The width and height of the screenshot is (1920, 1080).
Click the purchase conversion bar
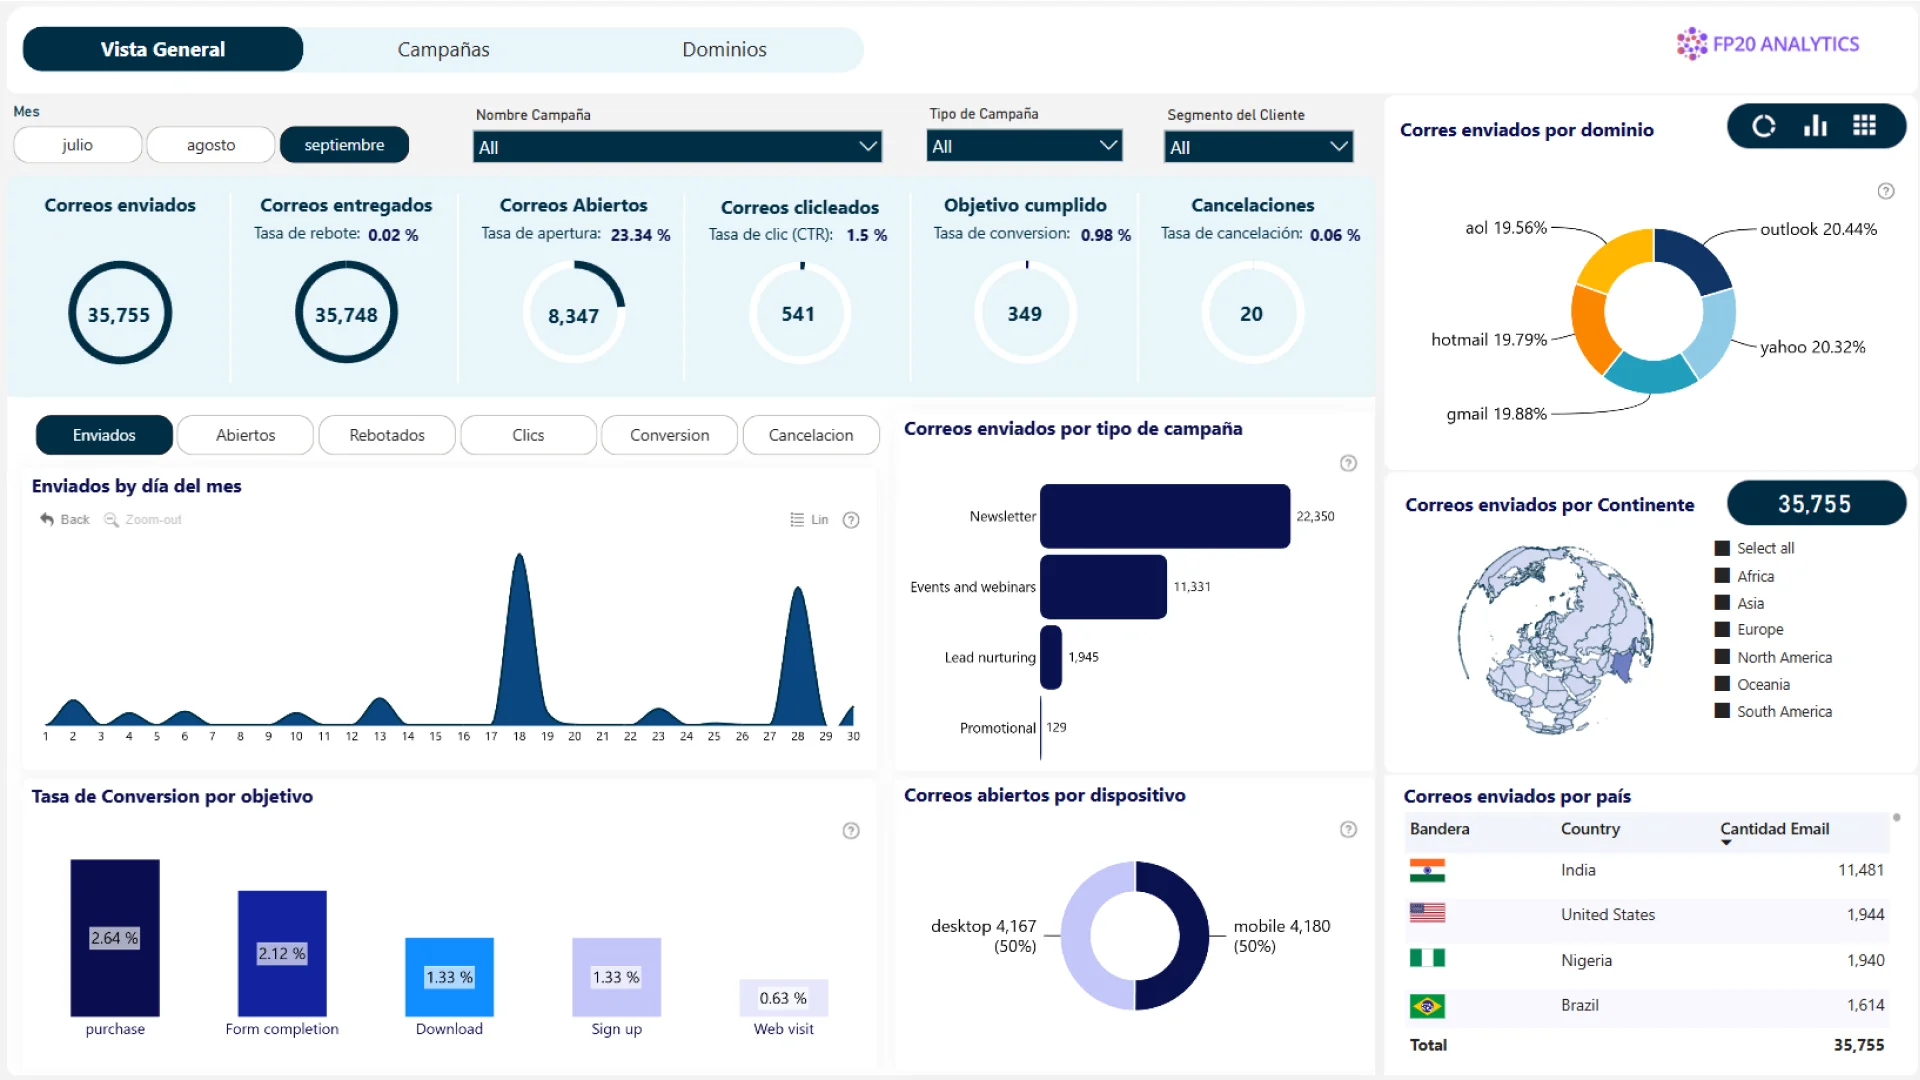pyautogui.click(x=115, y=938)
